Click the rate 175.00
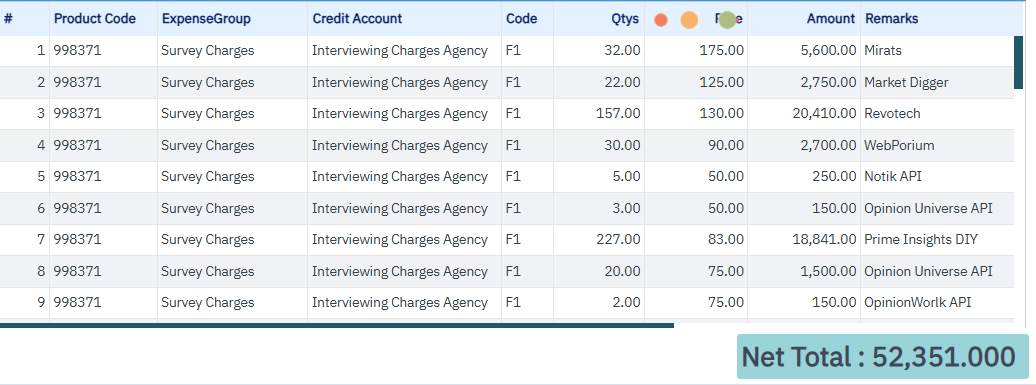Viewport: 1036px width, 385px height. [722, 51]
